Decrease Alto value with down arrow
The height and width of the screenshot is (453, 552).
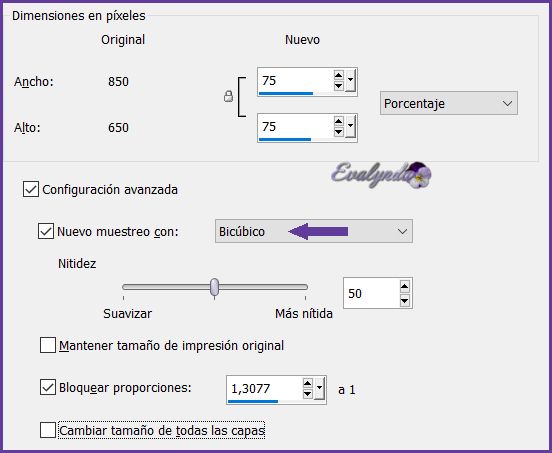338,132
